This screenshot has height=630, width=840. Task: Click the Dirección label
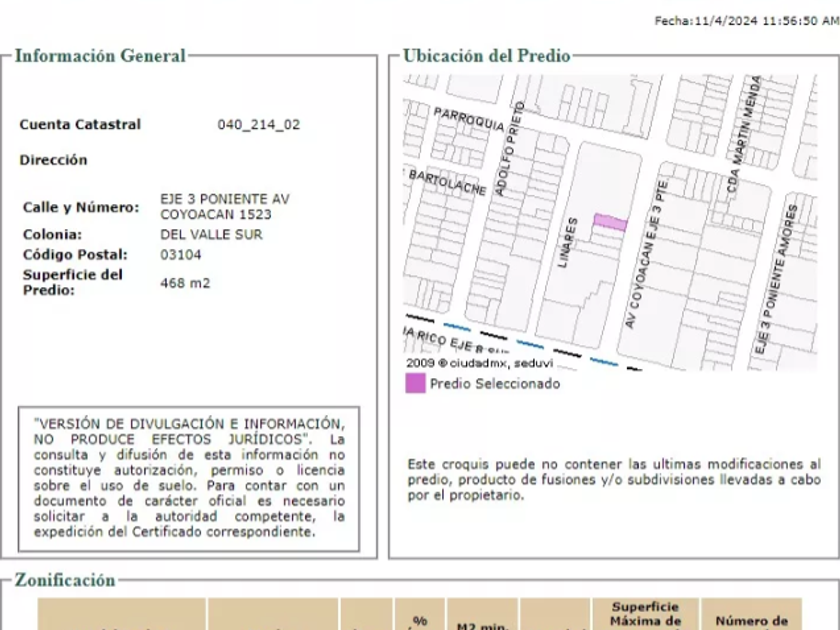54,160
